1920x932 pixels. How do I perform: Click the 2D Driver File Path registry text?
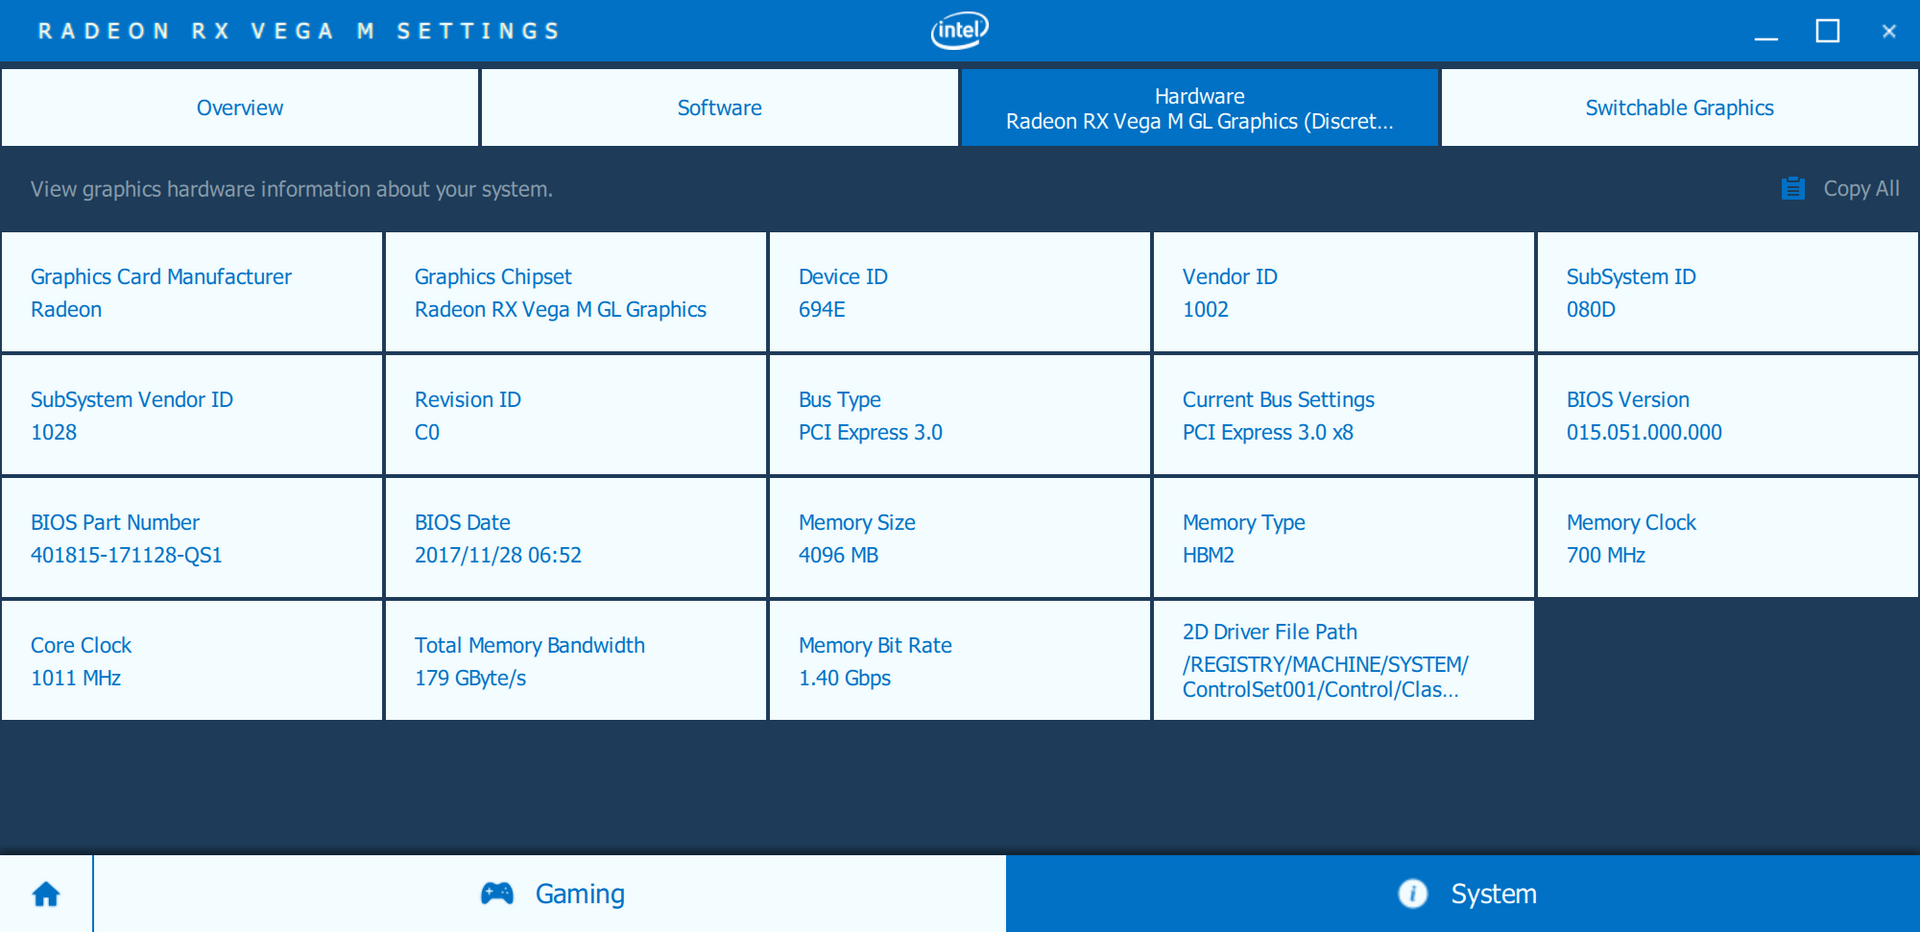1326,677
